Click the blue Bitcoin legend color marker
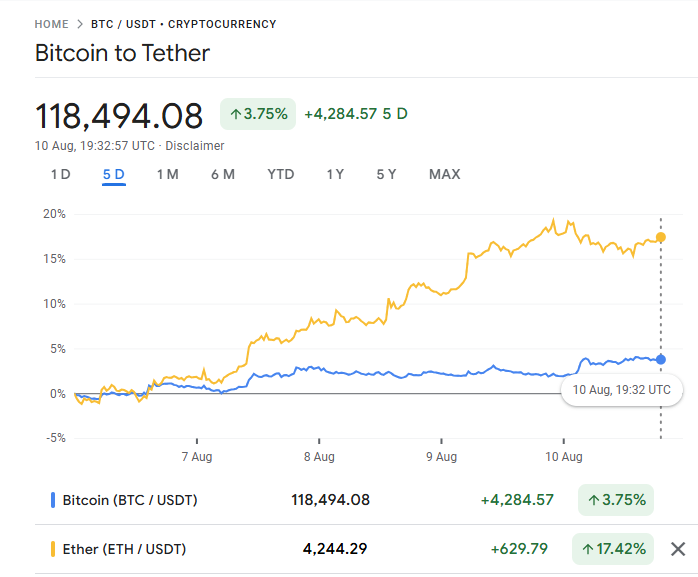698x577 pixels. [x=52, y=499]
